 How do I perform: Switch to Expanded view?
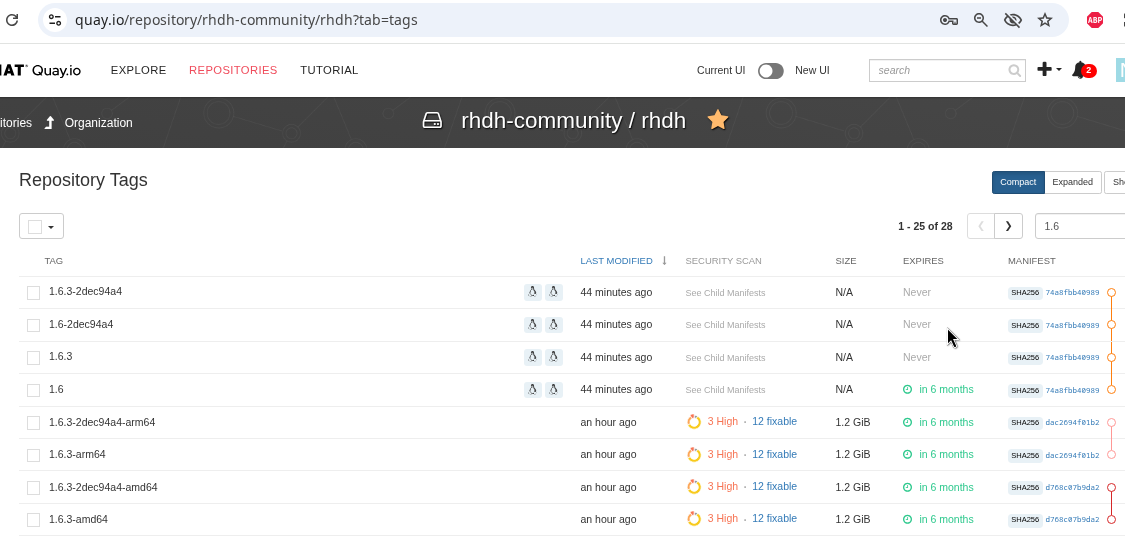point(1072,182)
